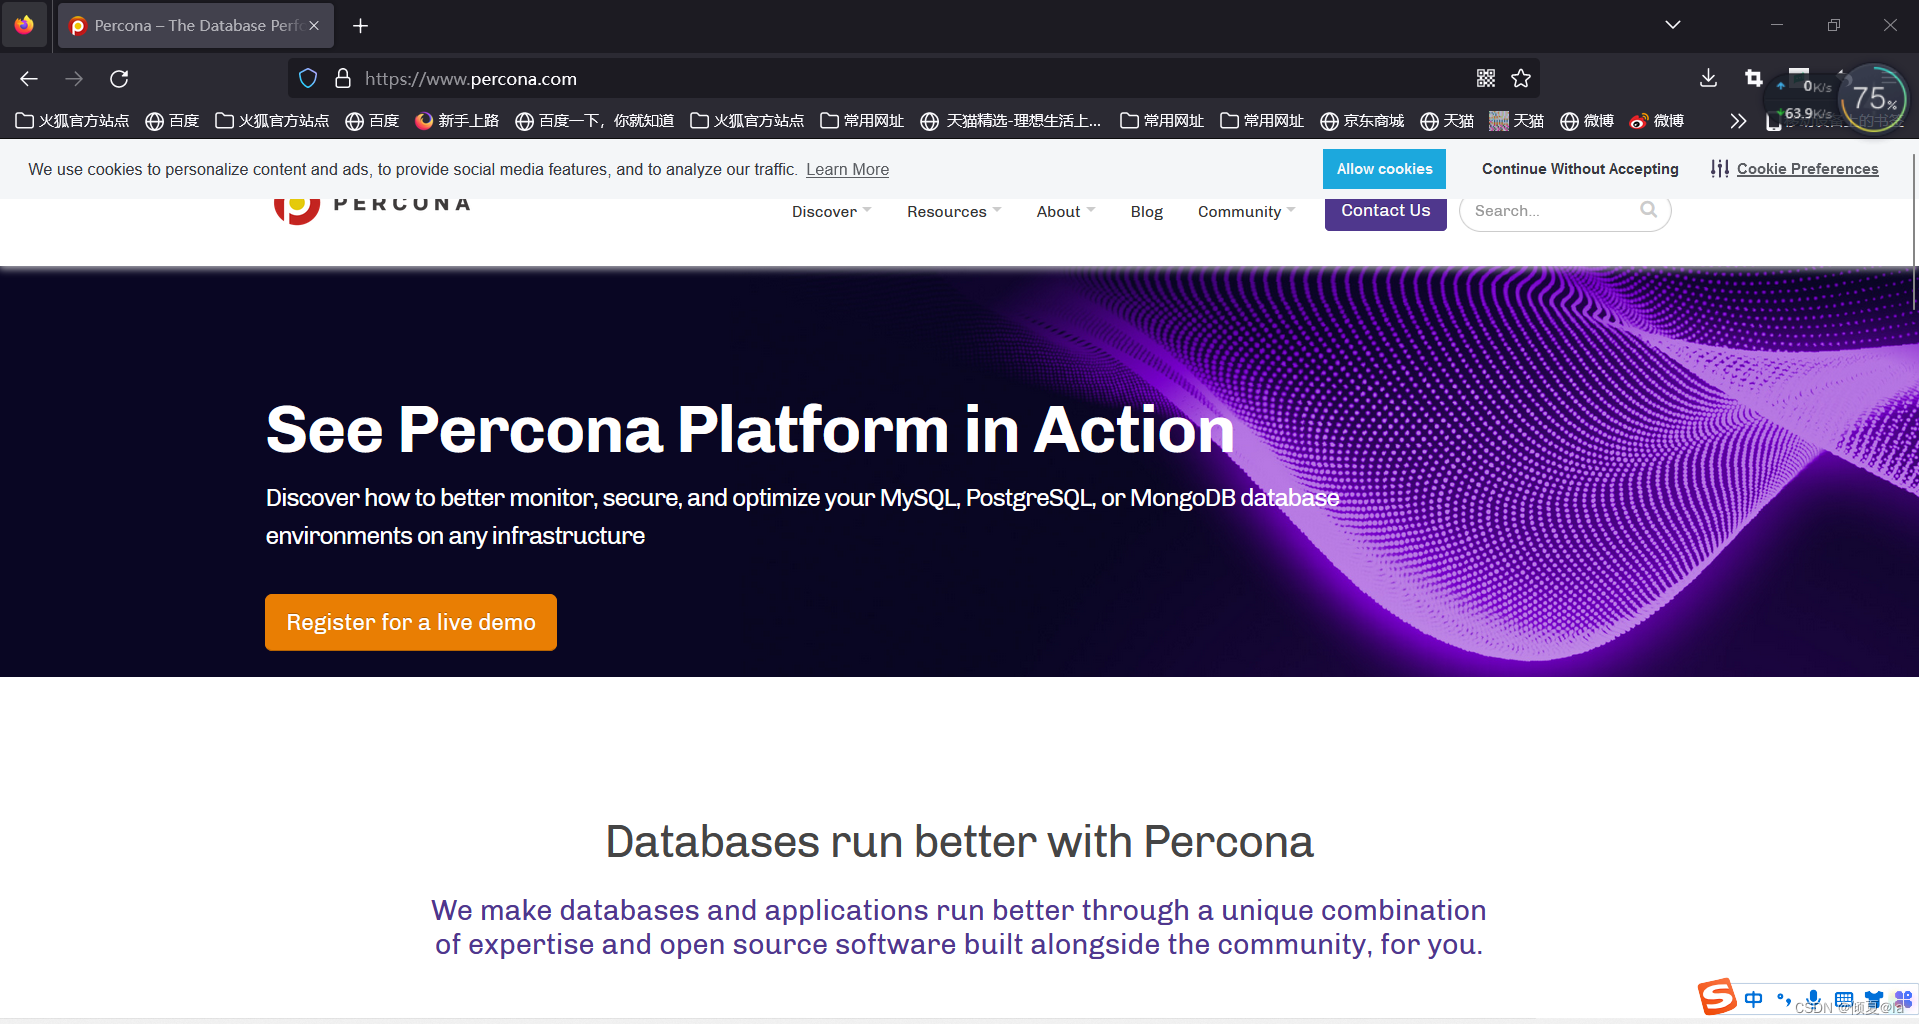
Task: Click Register for a live demo
Action: click(x=411, y=622)
